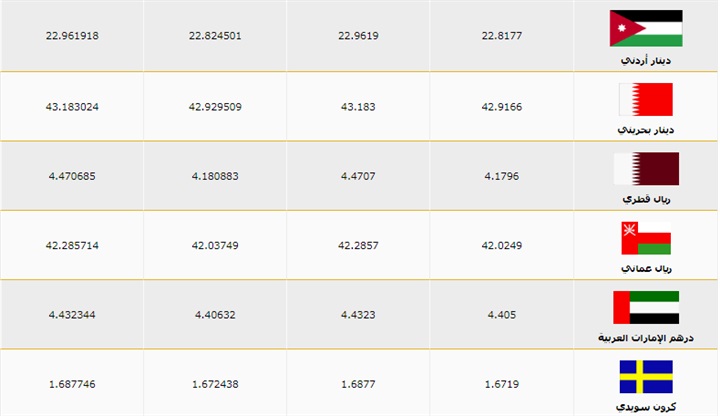Click the Jordan flag icon
720x416 pixels.
[x=645, y=28]
